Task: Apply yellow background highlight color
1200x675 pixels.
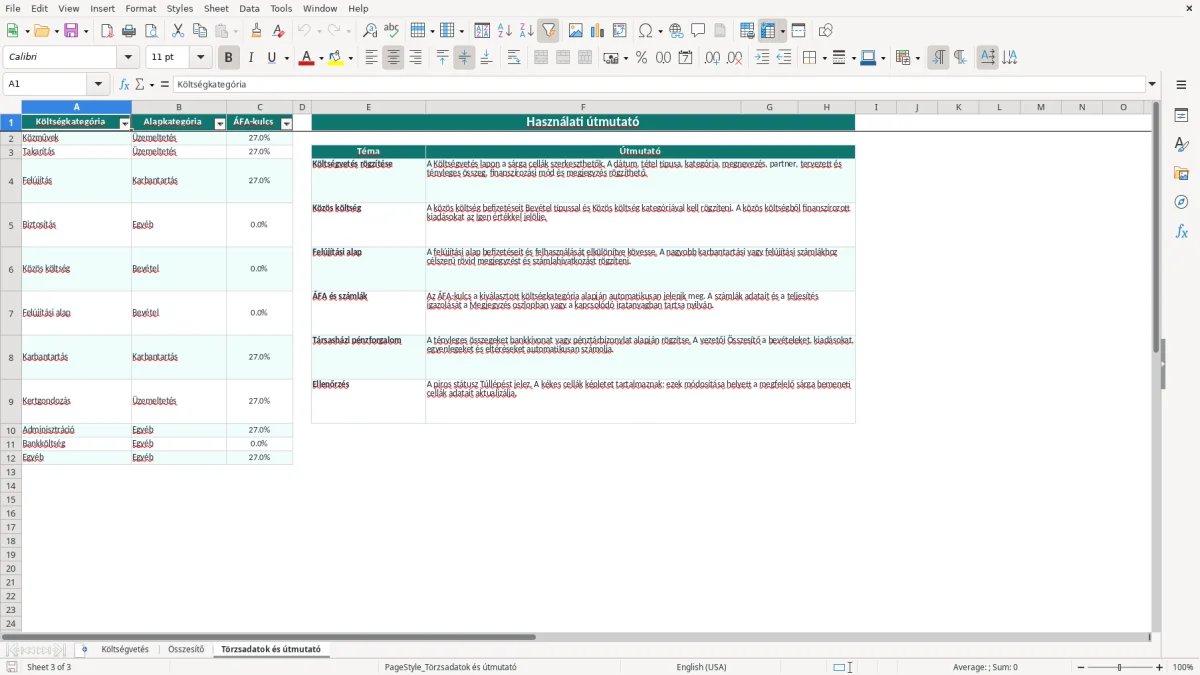Action: click(335, 58)
